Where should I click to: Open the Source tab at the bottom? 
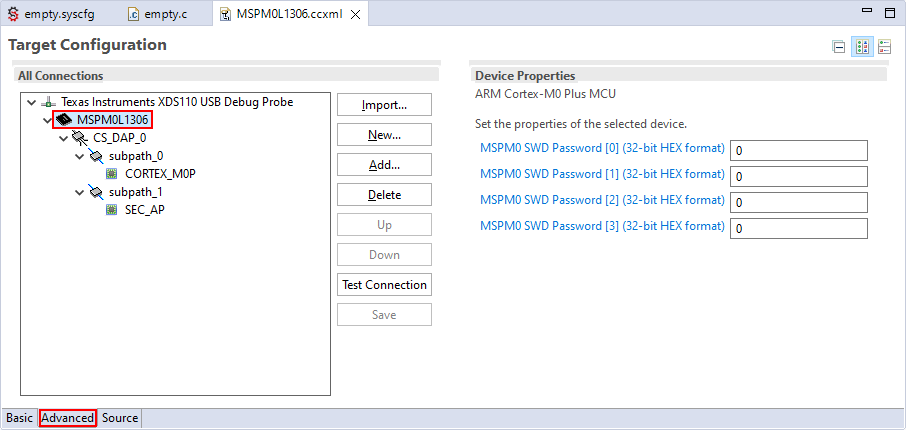click(x=120, y=418)
